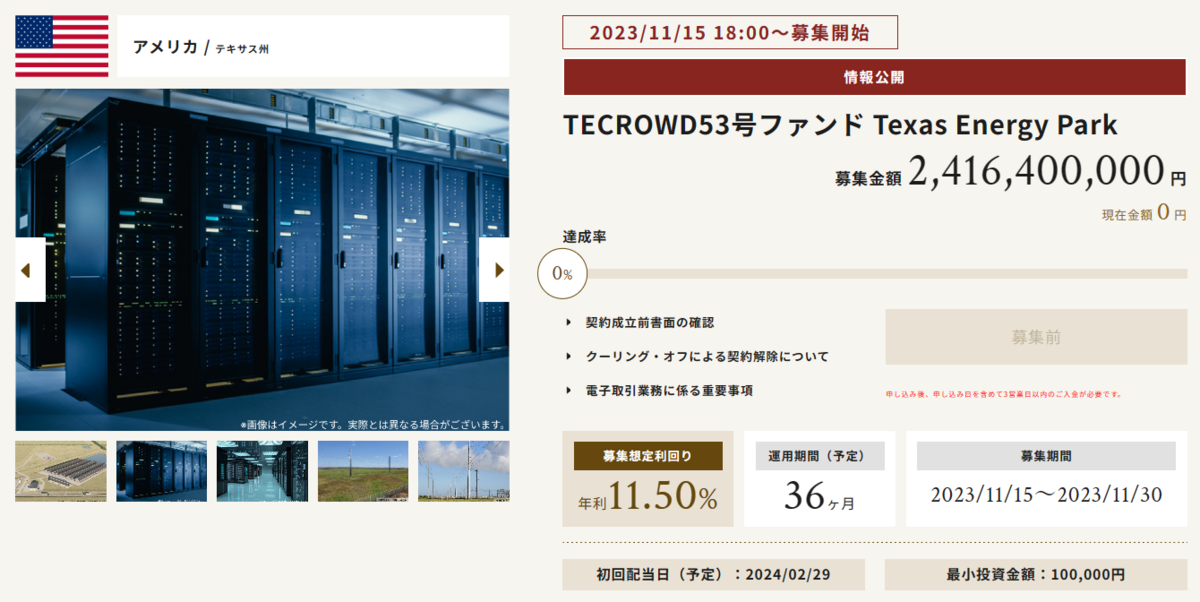This screenshot has height=602, width=1200.
Task: Click the amount 2,416,400,000 円
Action: [x=1047, y=173]
